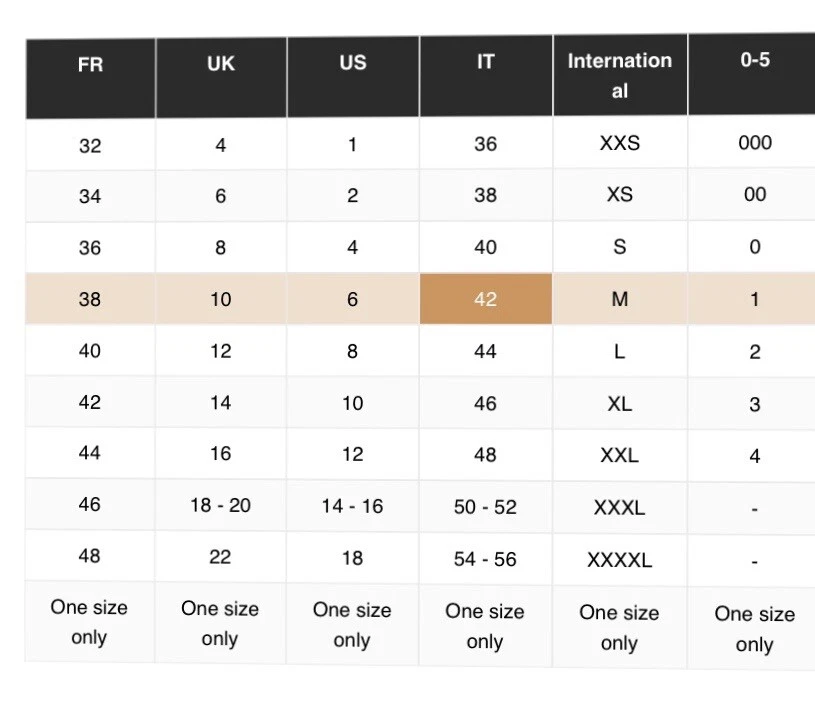The height and width of the screenshot is (709, 815).
Task: Select the XL international size cell
Action: (x=620, y=404)
